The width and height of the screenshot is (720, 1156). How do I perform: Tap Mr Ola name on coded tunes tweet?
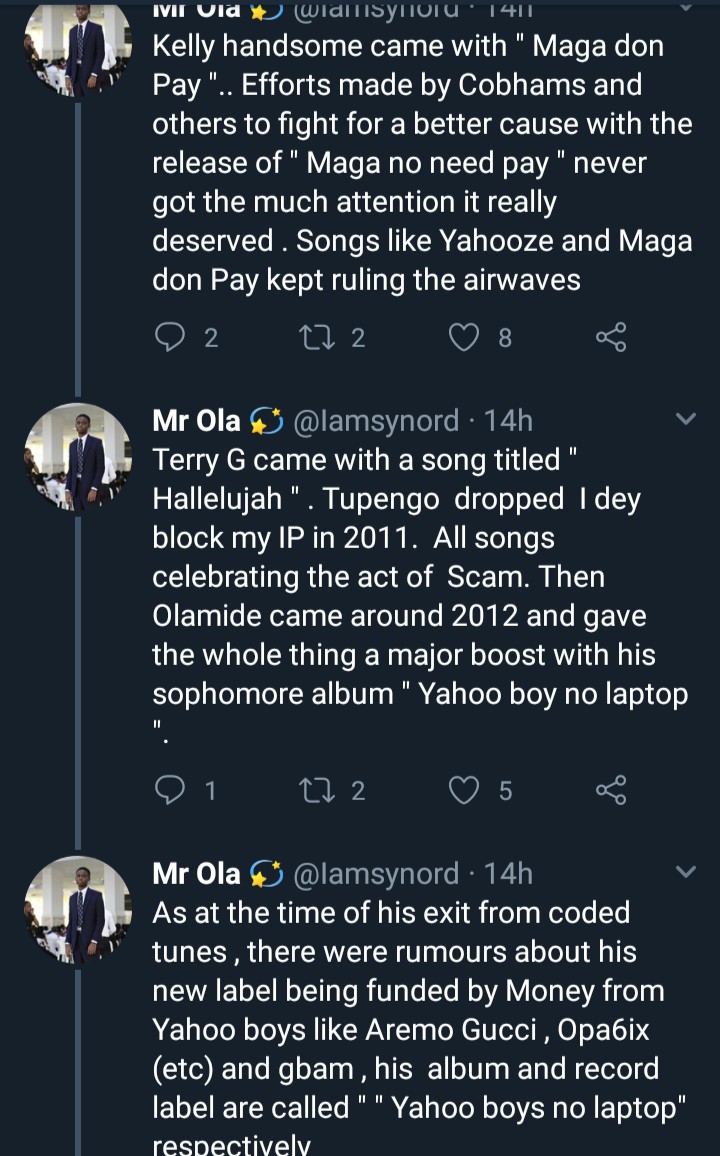[x=196, y=874]
